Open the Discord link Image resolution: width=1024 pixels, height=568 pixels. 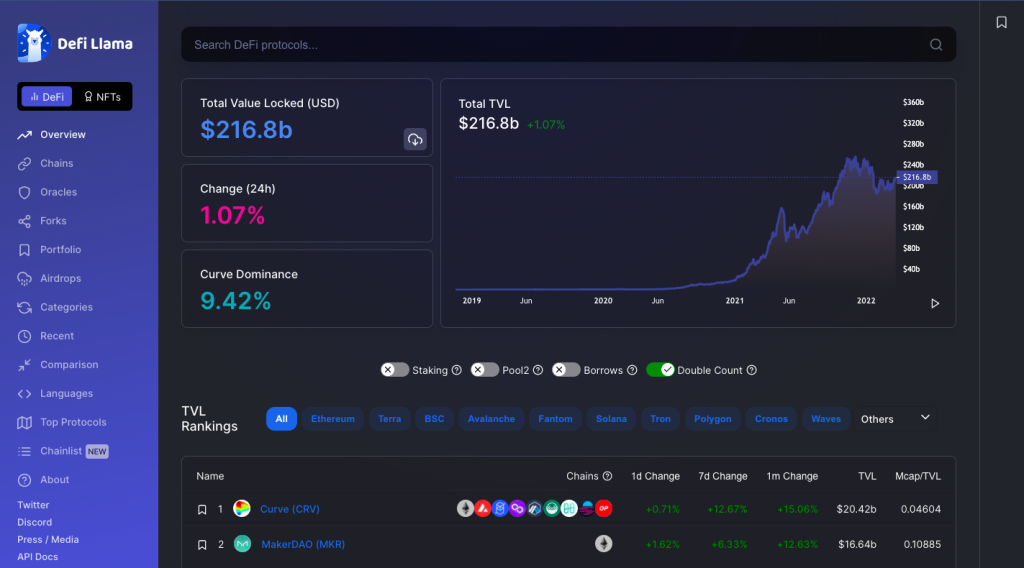(35, 522)
